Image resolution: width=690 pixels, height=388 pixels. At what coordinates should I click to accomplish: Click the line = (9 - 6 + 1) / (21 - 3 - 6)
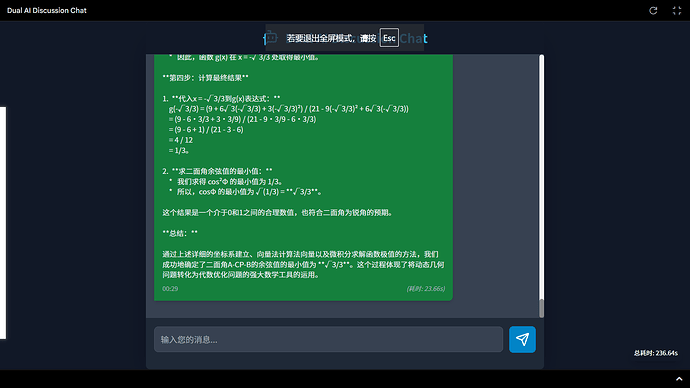(x=206, y=130)
